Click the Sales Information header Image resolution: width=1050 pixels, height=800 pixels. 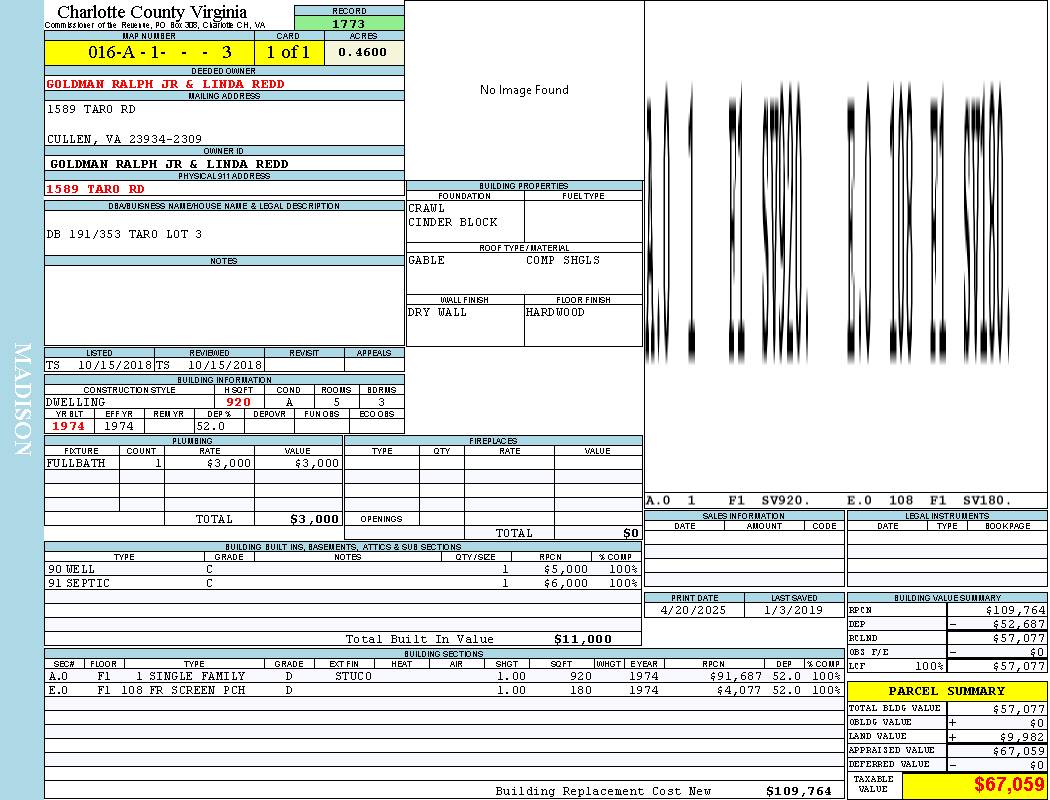744,515
